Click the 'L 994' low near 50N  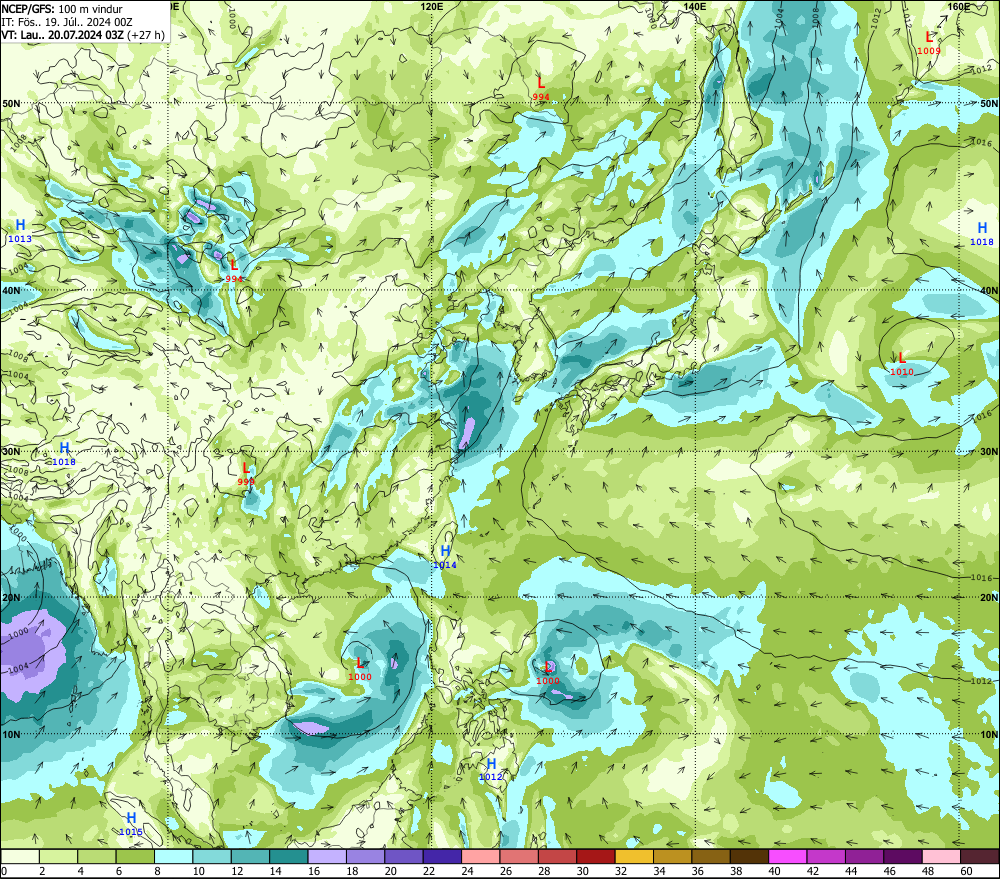point(541,89)
